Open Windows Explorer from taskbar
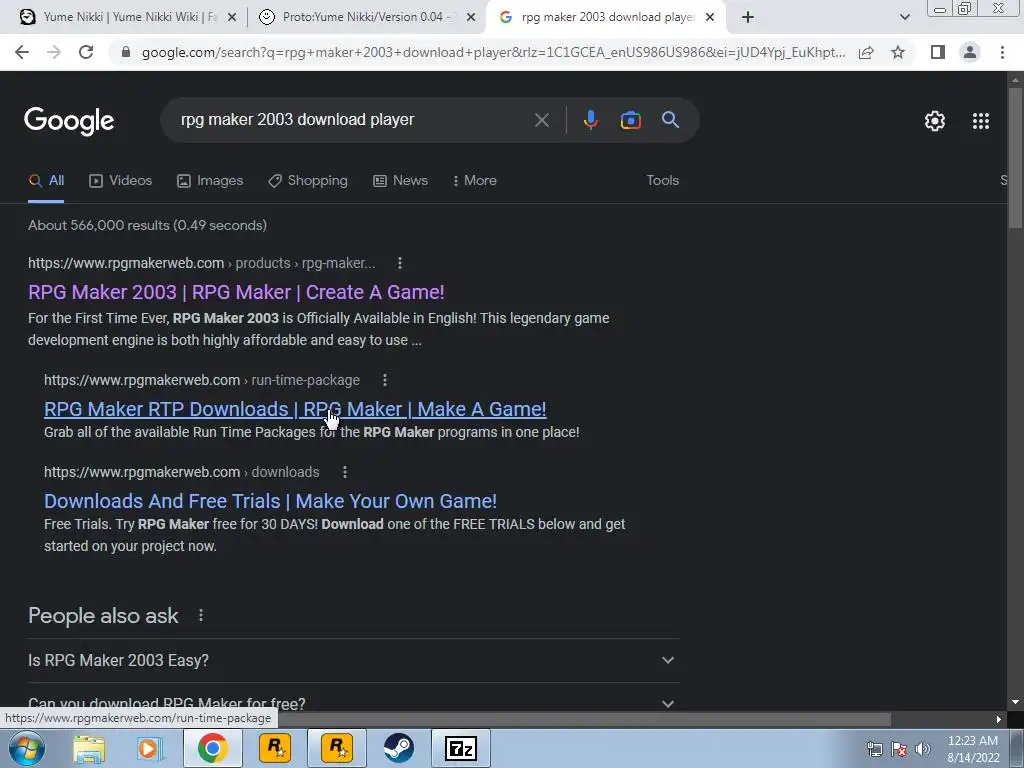The width and height of the screenshot is (1024, 768). [x=89, y=748]
